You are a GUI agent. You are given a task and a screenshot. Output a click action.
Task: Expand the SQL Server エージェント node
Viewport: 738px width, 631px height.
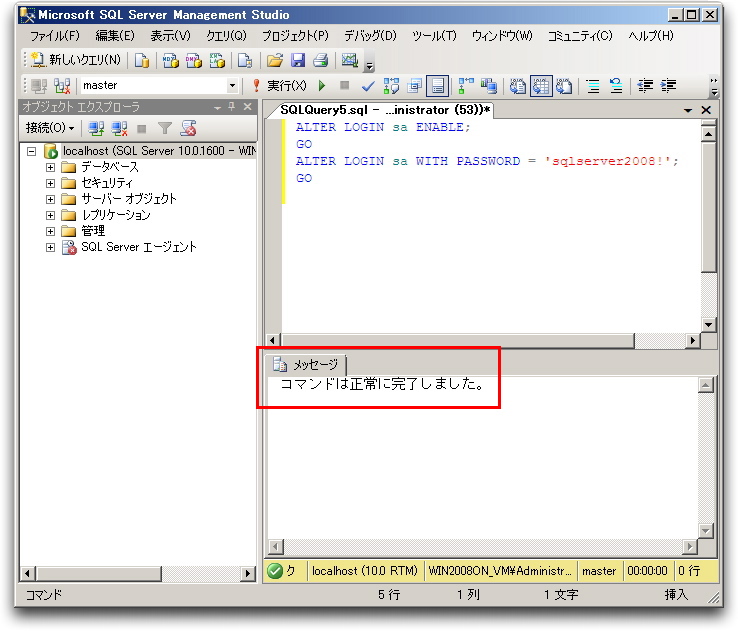(x=50, y=248)
